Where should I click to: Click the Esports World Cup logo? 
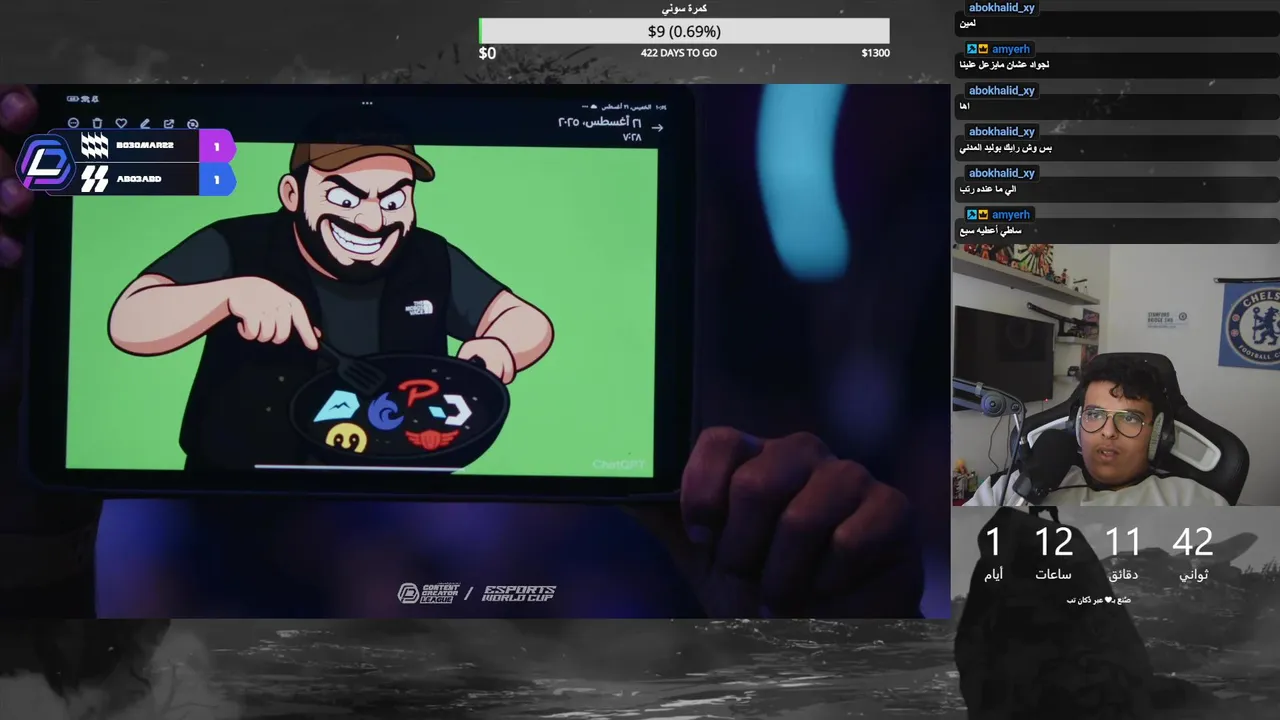pos(519,593)
